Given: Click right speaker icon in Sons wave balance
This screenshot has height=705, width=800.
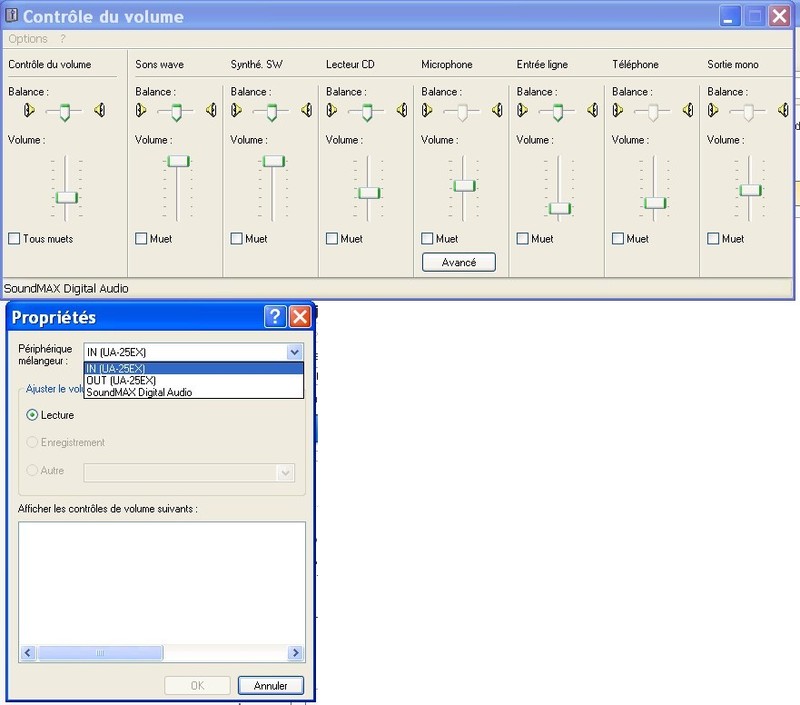Looking at the screenshot, I should tap(210, 110).
